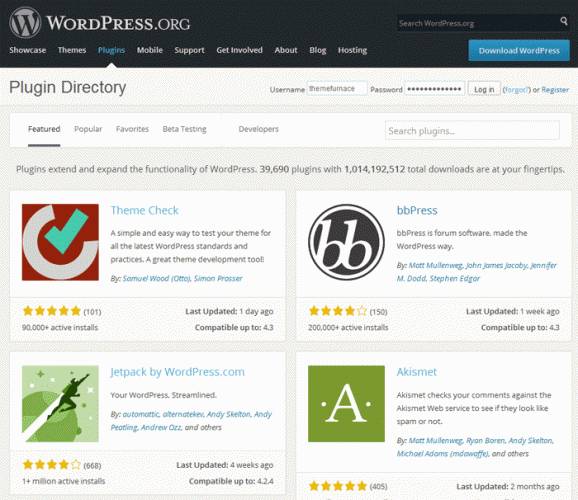Click the magnifier icon in WordPress.org search
Viewport: 578px width, 500px height.
coord(564,21)
